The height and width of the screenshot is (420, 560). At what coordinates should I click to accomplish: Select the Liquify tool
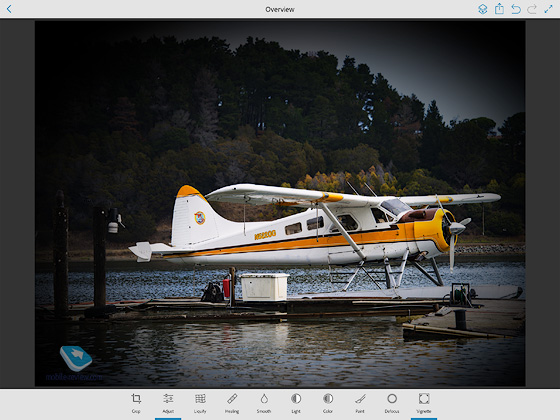tap(200, 403)
